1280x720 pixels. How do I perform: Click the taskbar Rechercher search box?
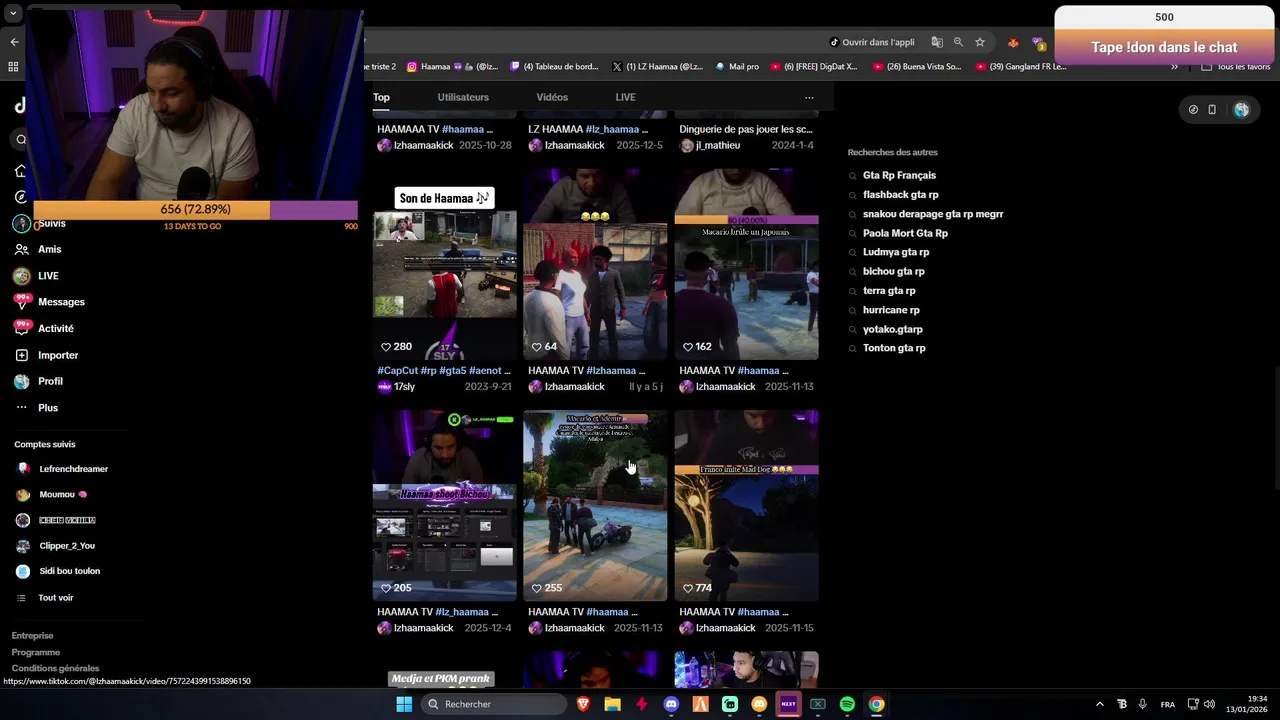pyautogui.click(x=494, y=704)
